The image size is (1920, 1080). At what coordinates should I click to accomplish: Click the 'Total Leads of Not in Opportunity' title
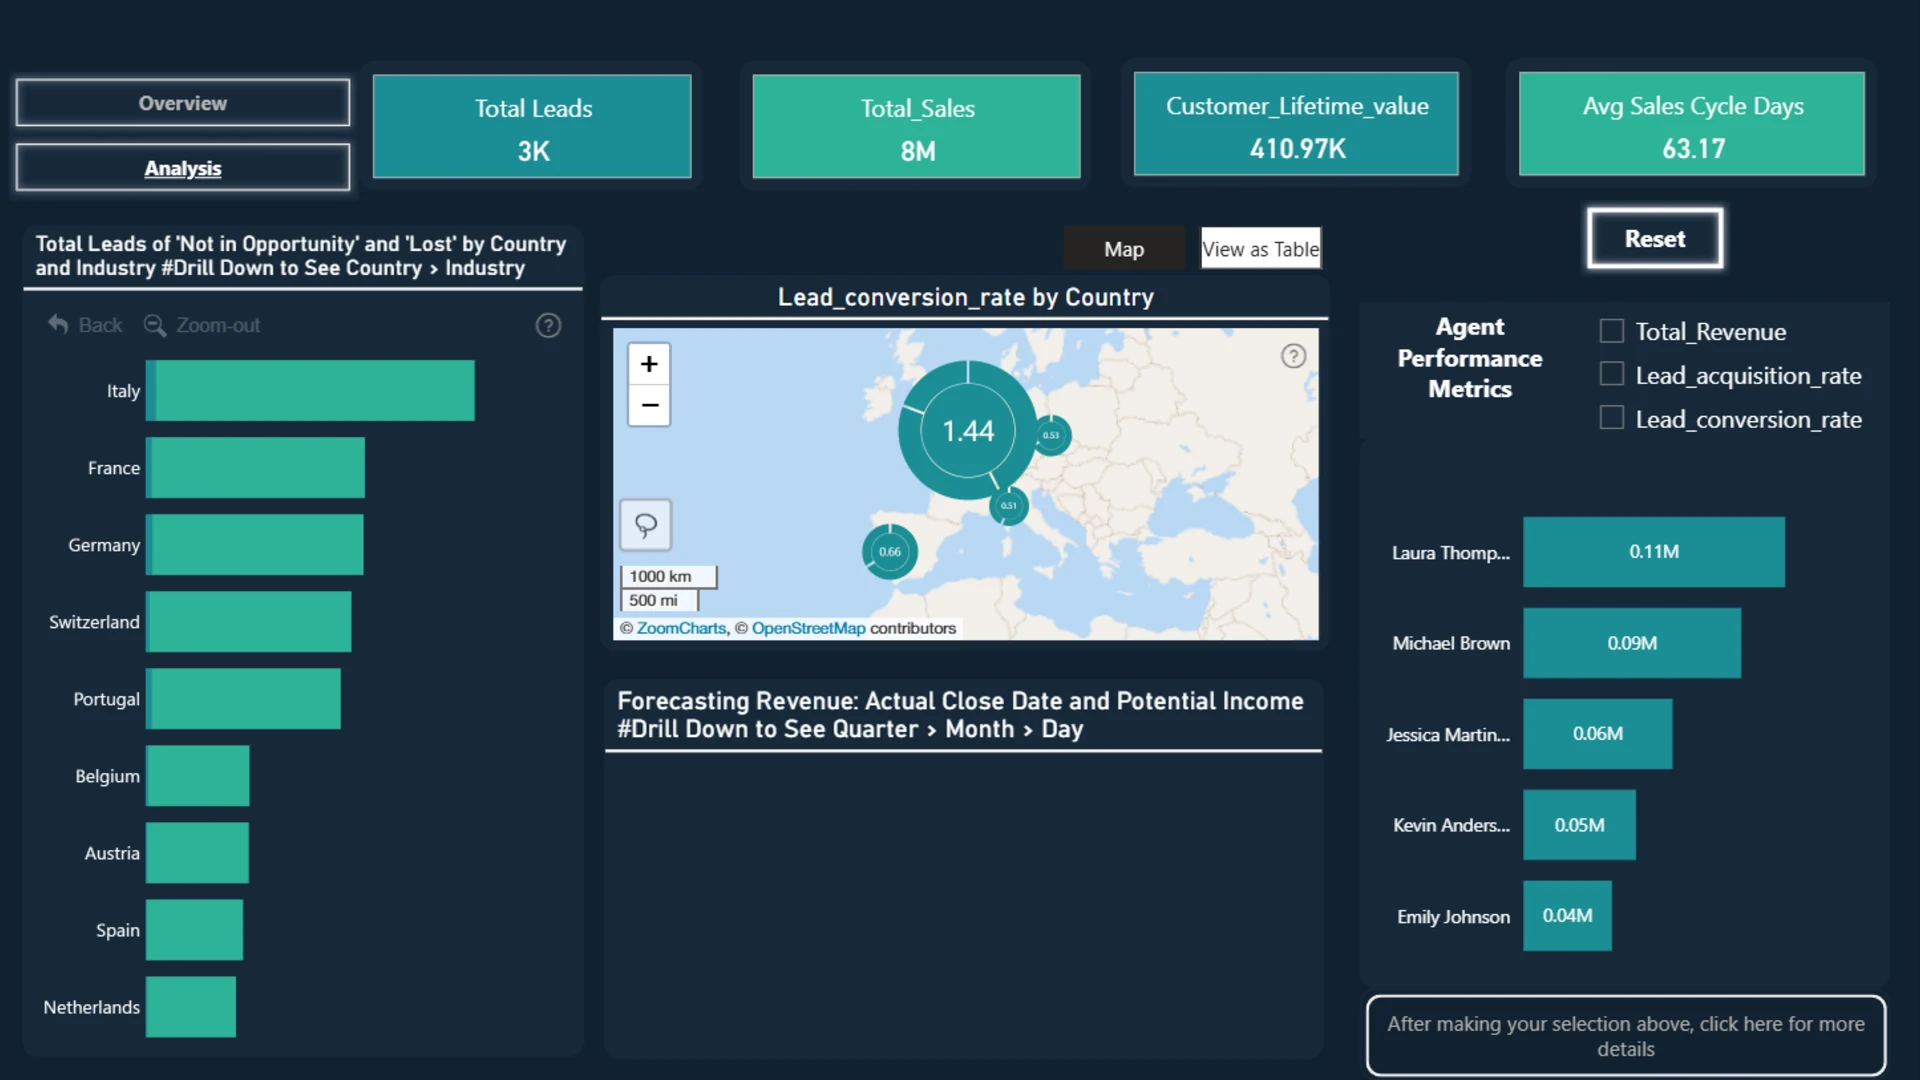click(301, 256)
